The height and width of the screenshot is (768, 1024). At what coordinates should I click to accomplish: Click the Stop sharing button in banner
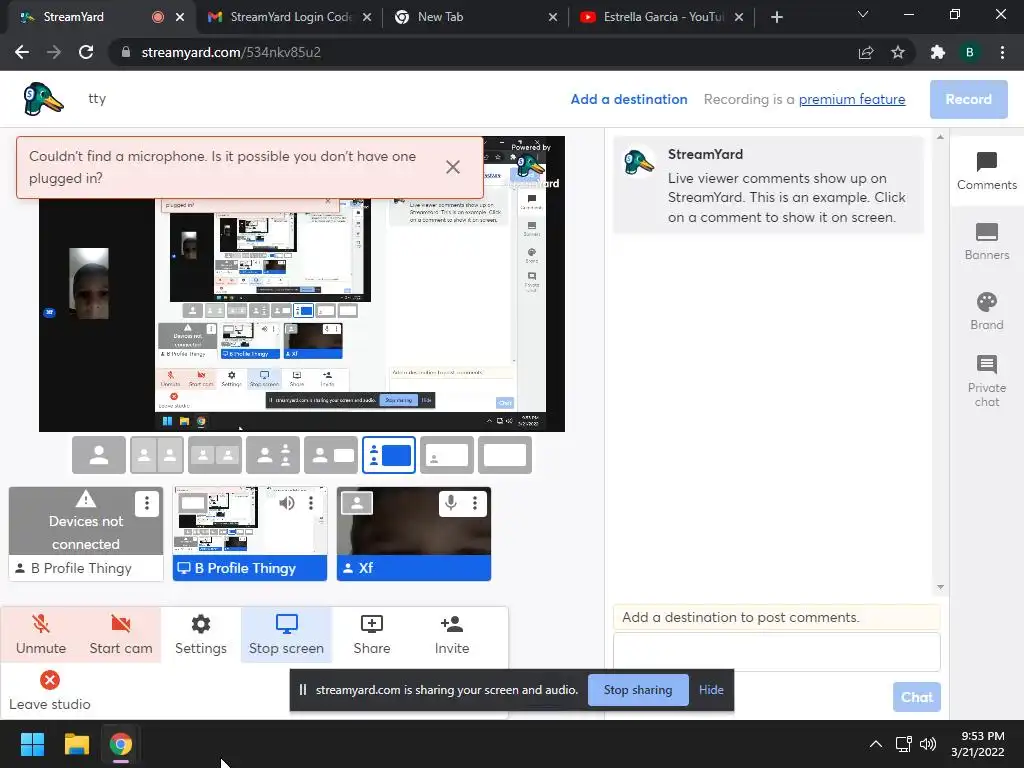(x=638, y=690)
